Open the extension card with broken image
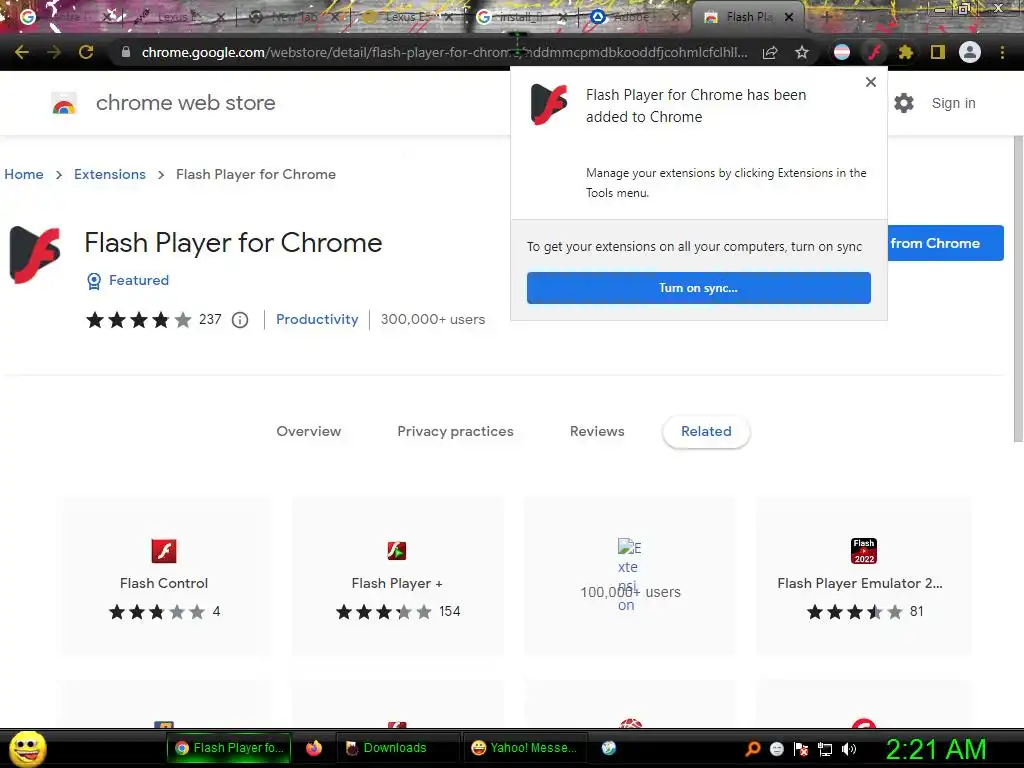This screenshot has width=1024, height=768. 630,576
